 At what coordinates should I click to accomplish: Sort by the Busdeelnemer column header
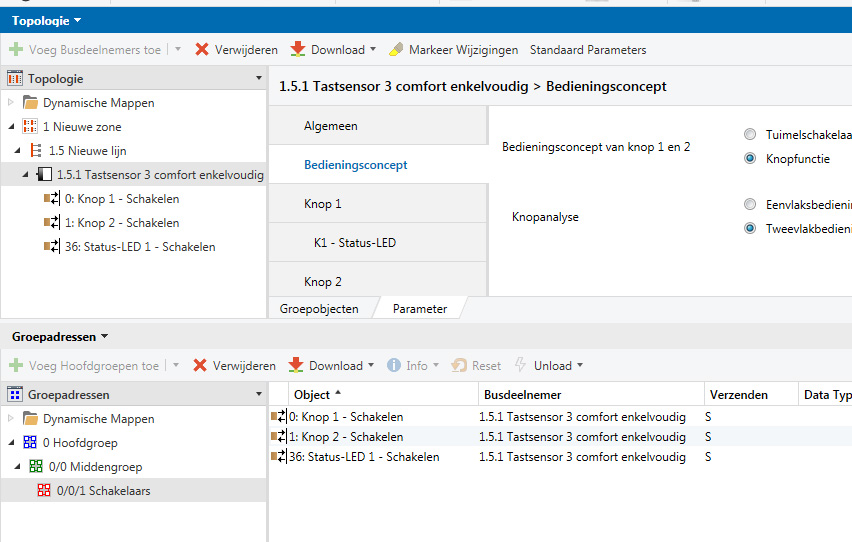click(522, 395)
